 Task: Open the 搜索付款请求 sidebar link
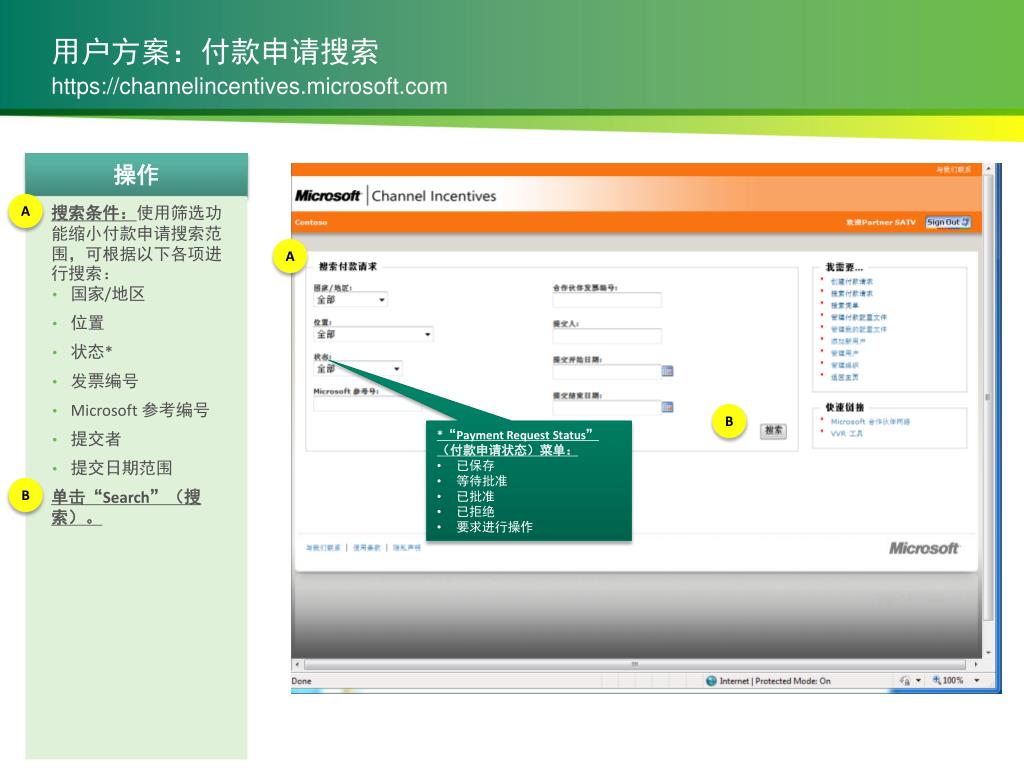point(852,293)
